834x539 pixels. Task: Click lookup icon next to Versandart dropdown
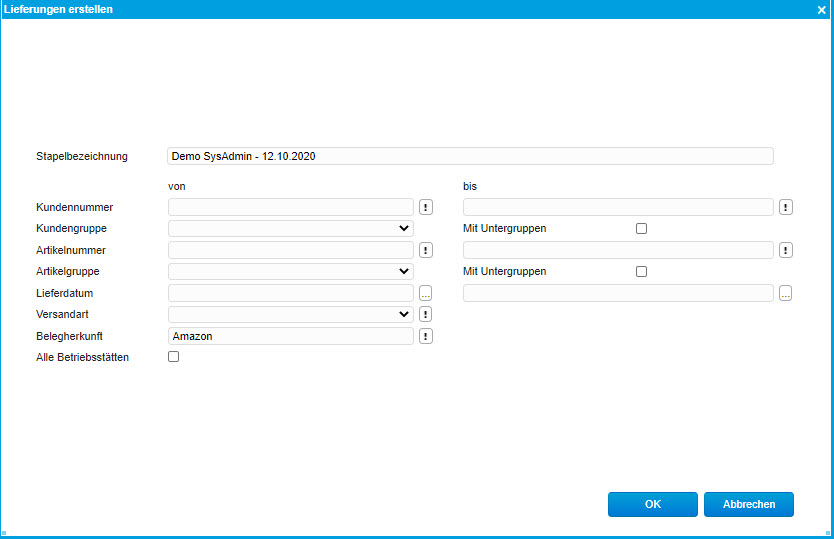(x=425, y=314)
